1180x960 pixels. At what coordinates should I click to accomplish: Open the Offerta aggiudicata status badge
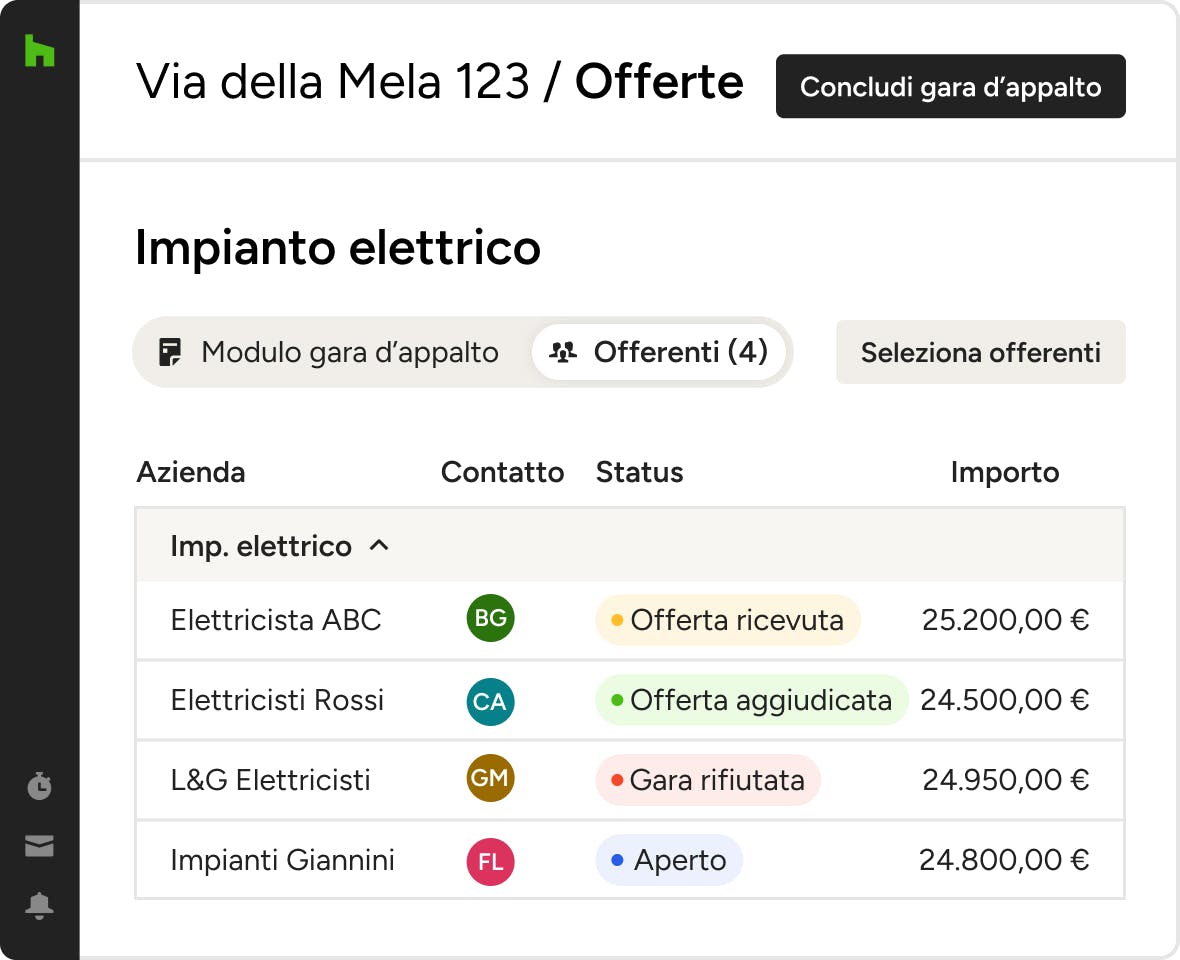[x=751, y=700]
